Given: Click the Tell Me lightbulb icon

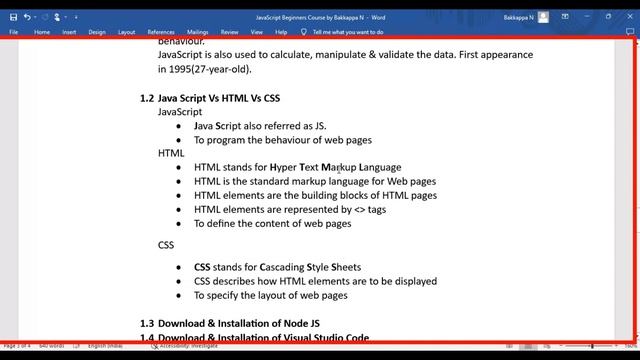Looking at the screenshot, I should coord(303,32).
